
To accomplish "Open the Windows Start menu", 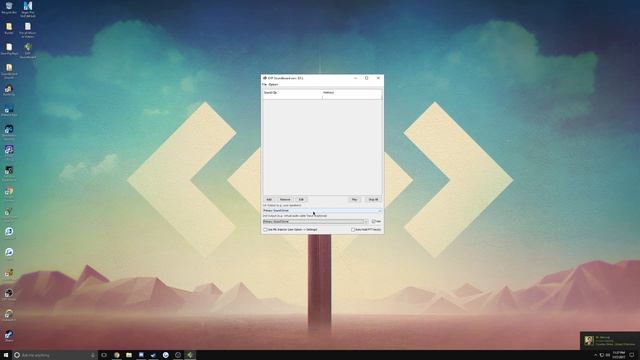I will [6, 355].
